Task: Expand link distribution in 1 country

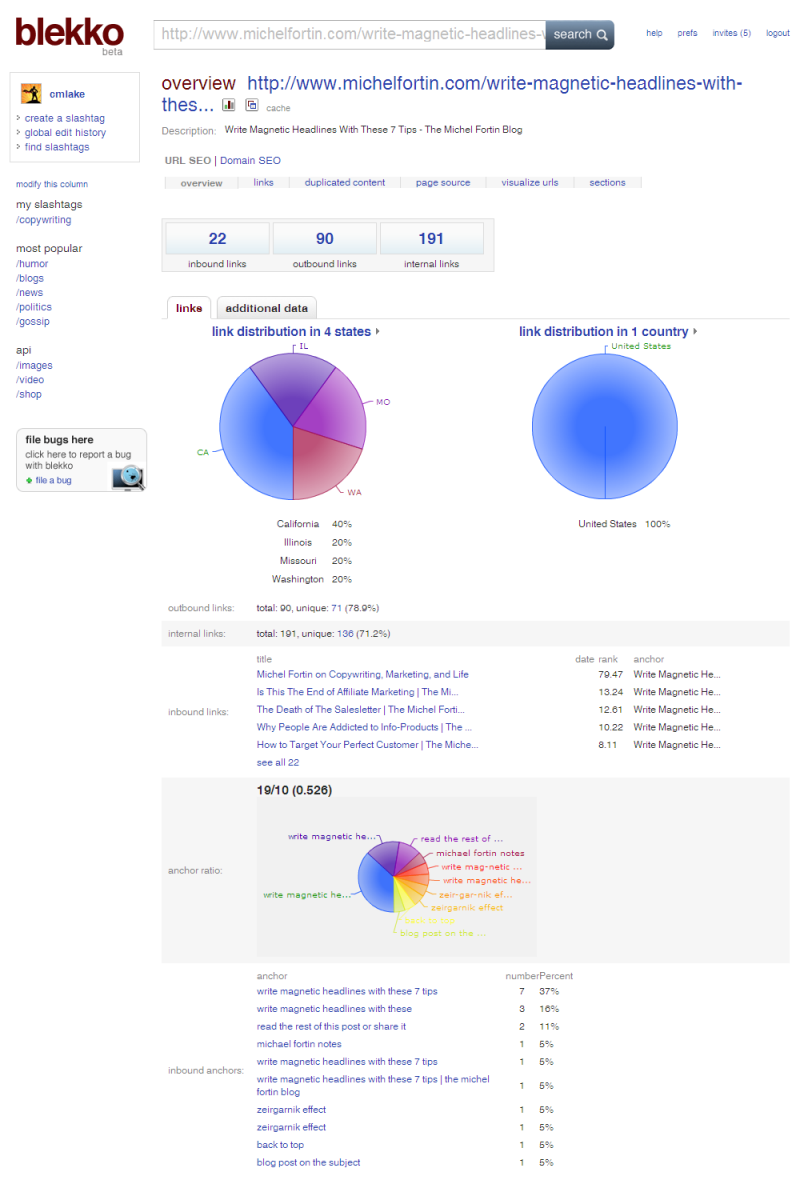Action: tap(608, 331)
